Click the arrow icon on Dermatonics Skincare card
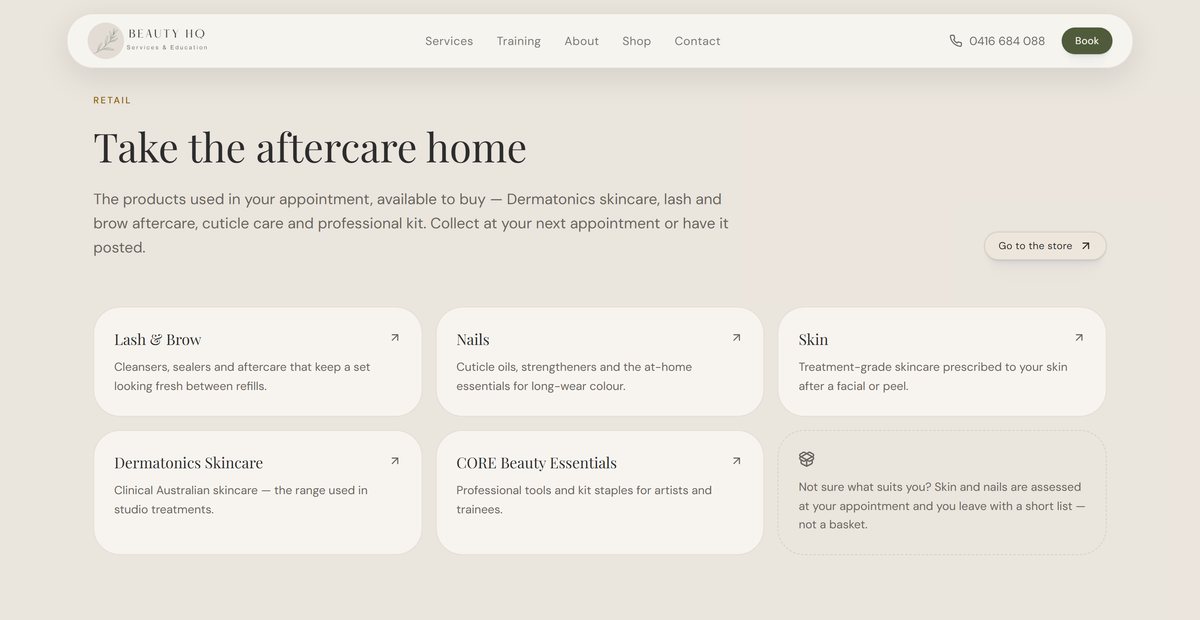The width and height of the screenshot is (1200, 620). pyautogui.click(x=395, y=461)
